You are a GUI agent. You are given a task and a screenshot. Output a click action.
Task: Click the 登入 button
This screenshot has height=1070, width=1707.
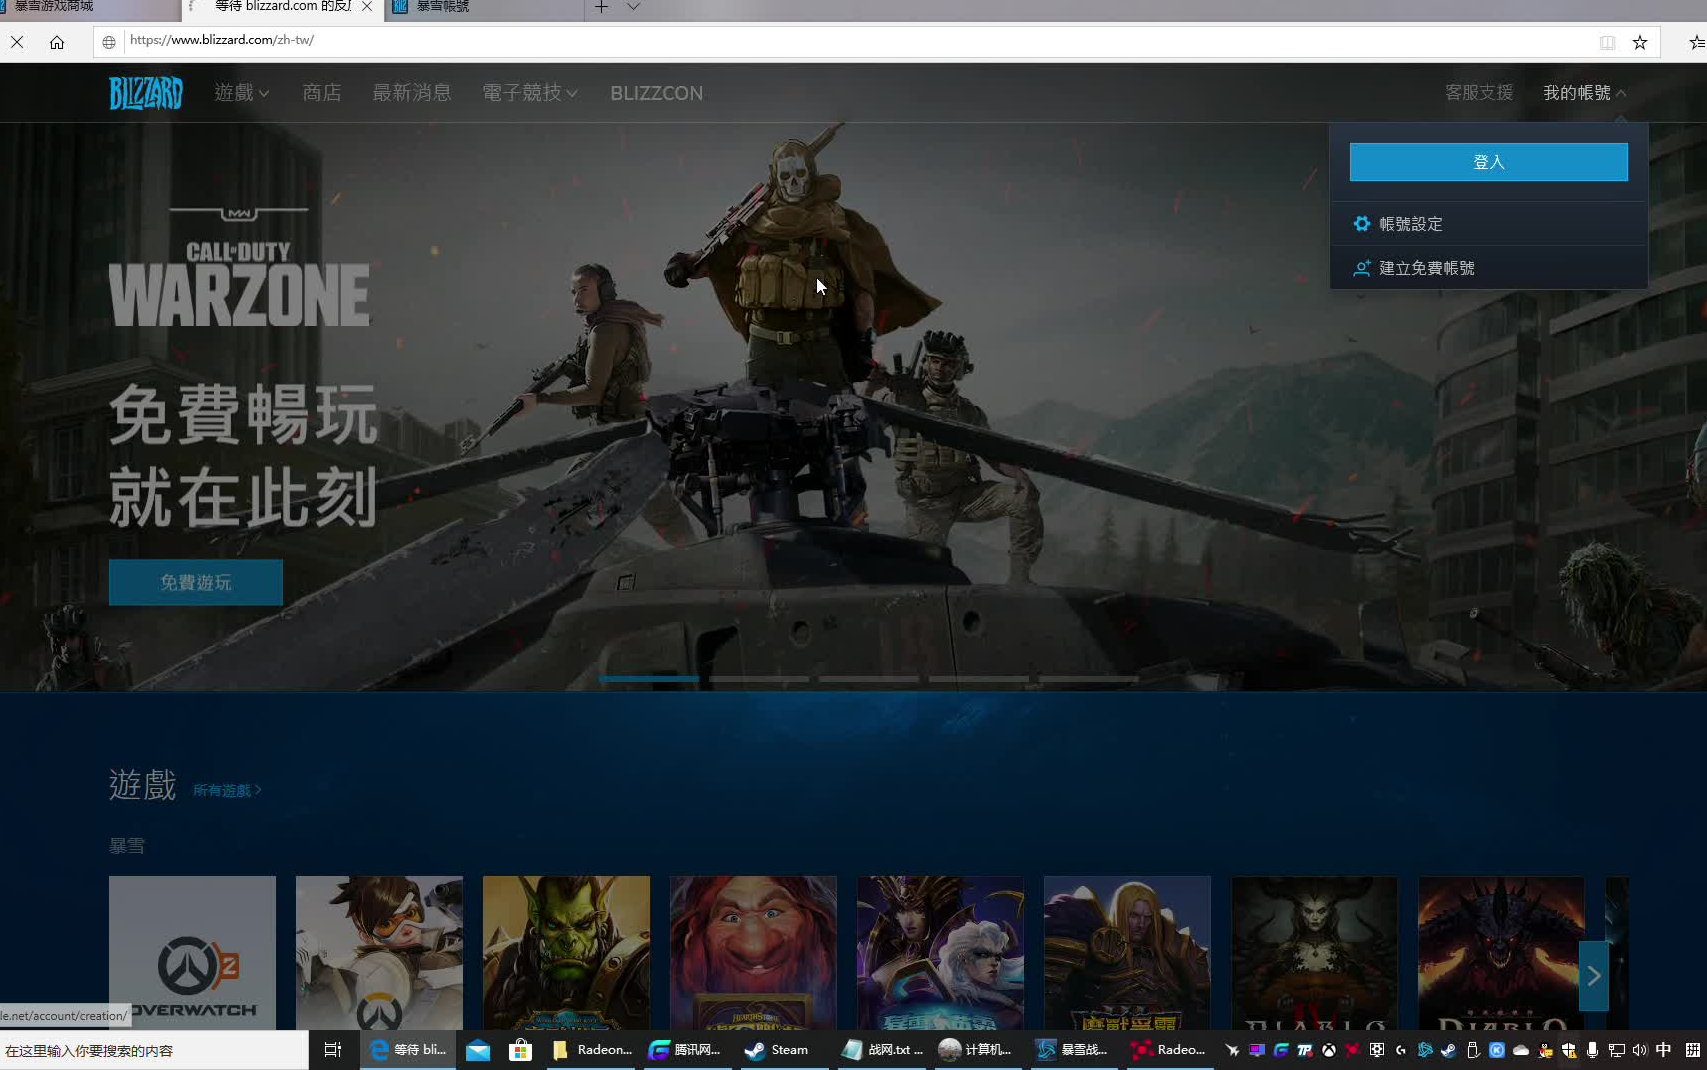coord(1488,161)
